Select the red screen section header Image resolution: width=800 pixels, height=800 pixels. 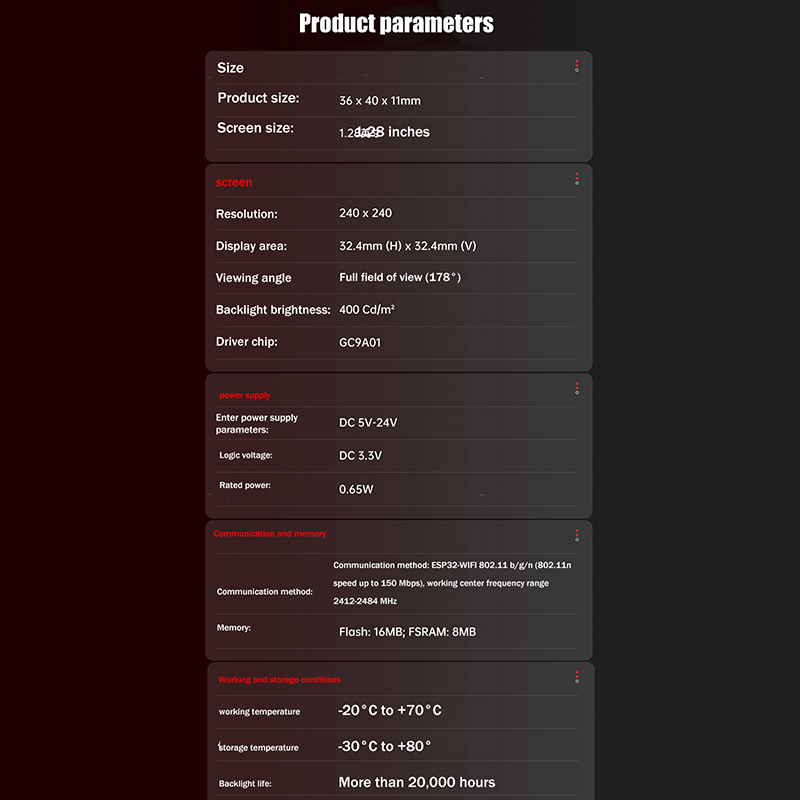pyautogui.click(x=234, y=182)
